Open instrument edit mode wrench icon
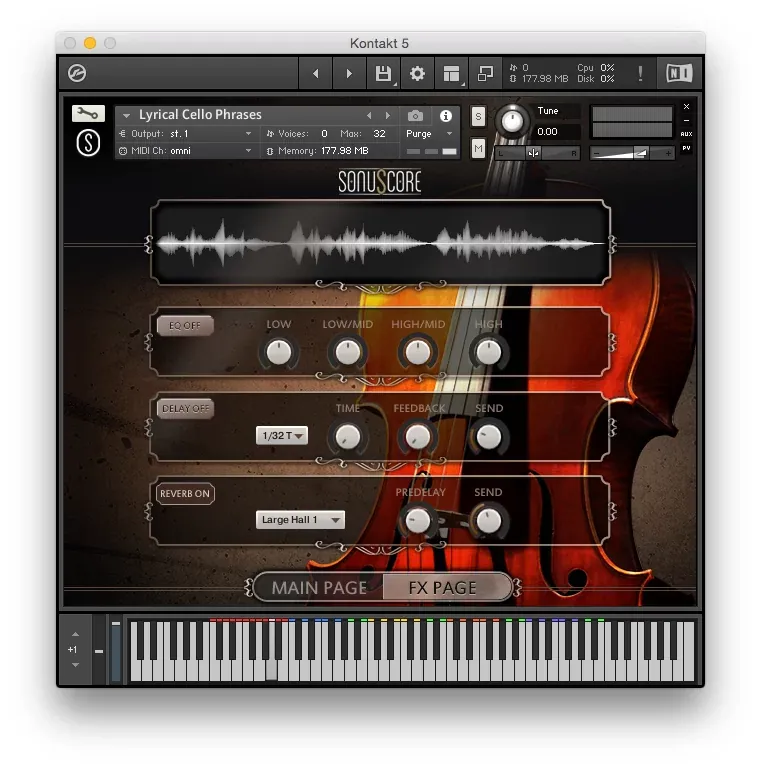 [88, 114]
